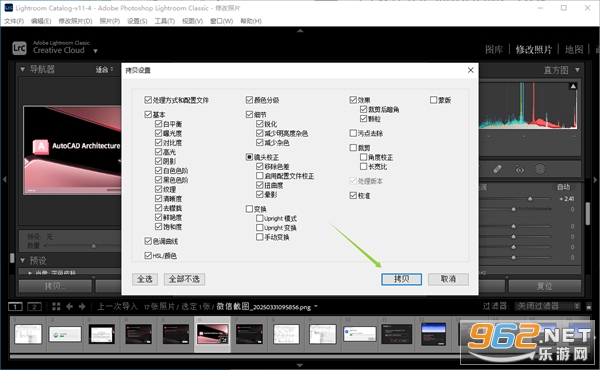Viewport: 600px width, 370px height.
Task: Open the 帮助(H) menu
Action: click(x=251, y=21)
